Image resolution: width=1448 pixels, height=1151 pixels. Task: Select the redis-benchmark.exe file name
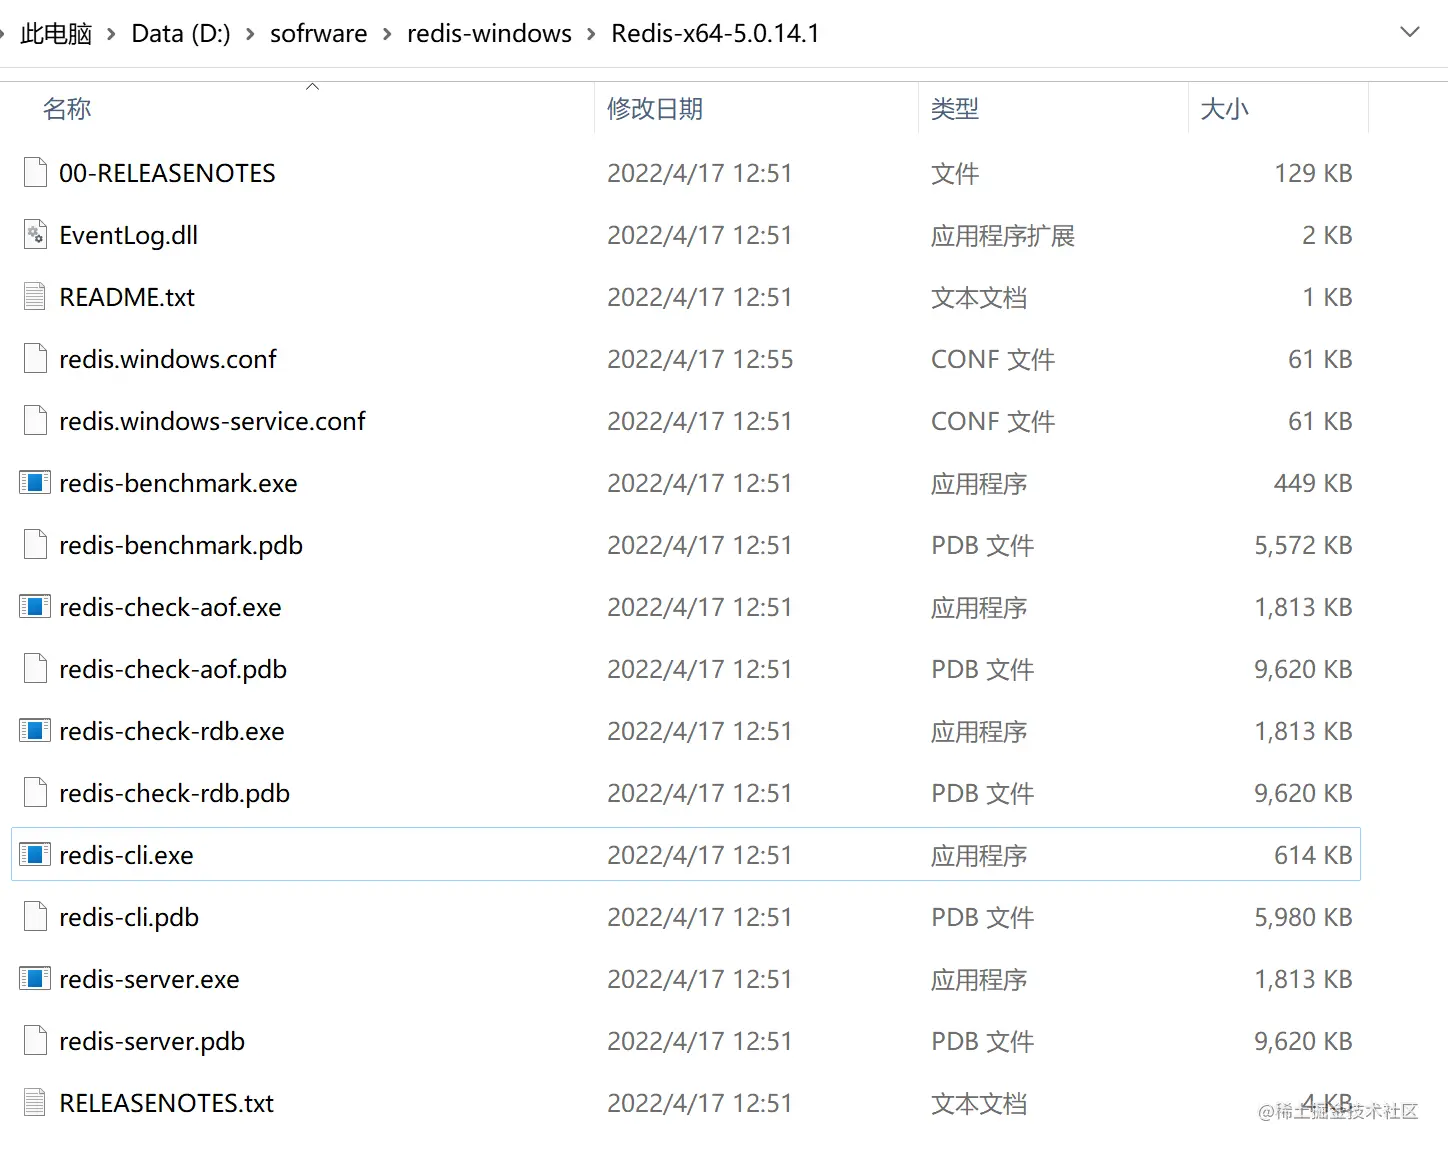tap(178, 483)
